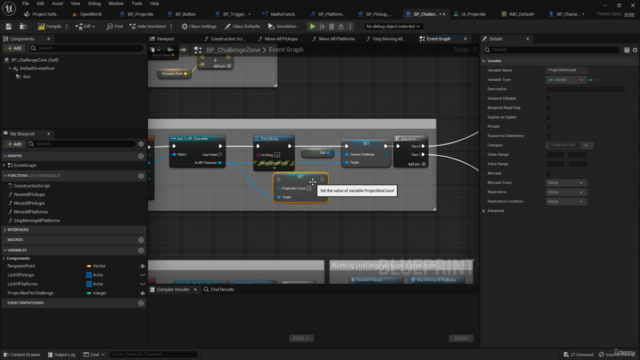The height and width of the screenshot is (360, 640).
Task: Open the Replication dropdown
Action: [566, 192]
